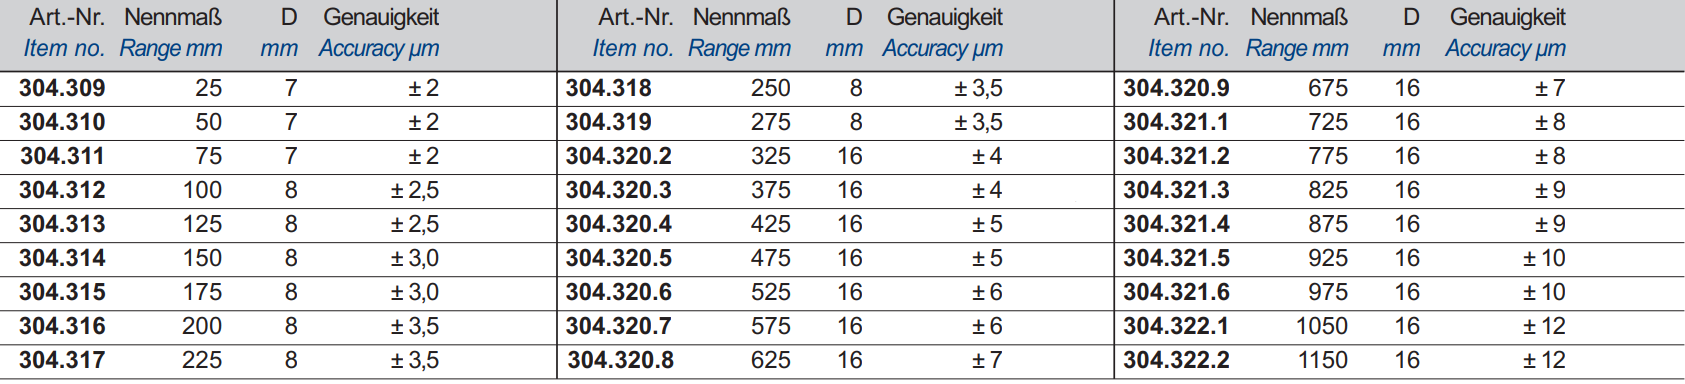Click item number 304.314 in first column
The height and width of the screenshot is (384, 1685).
click(62, 258)
